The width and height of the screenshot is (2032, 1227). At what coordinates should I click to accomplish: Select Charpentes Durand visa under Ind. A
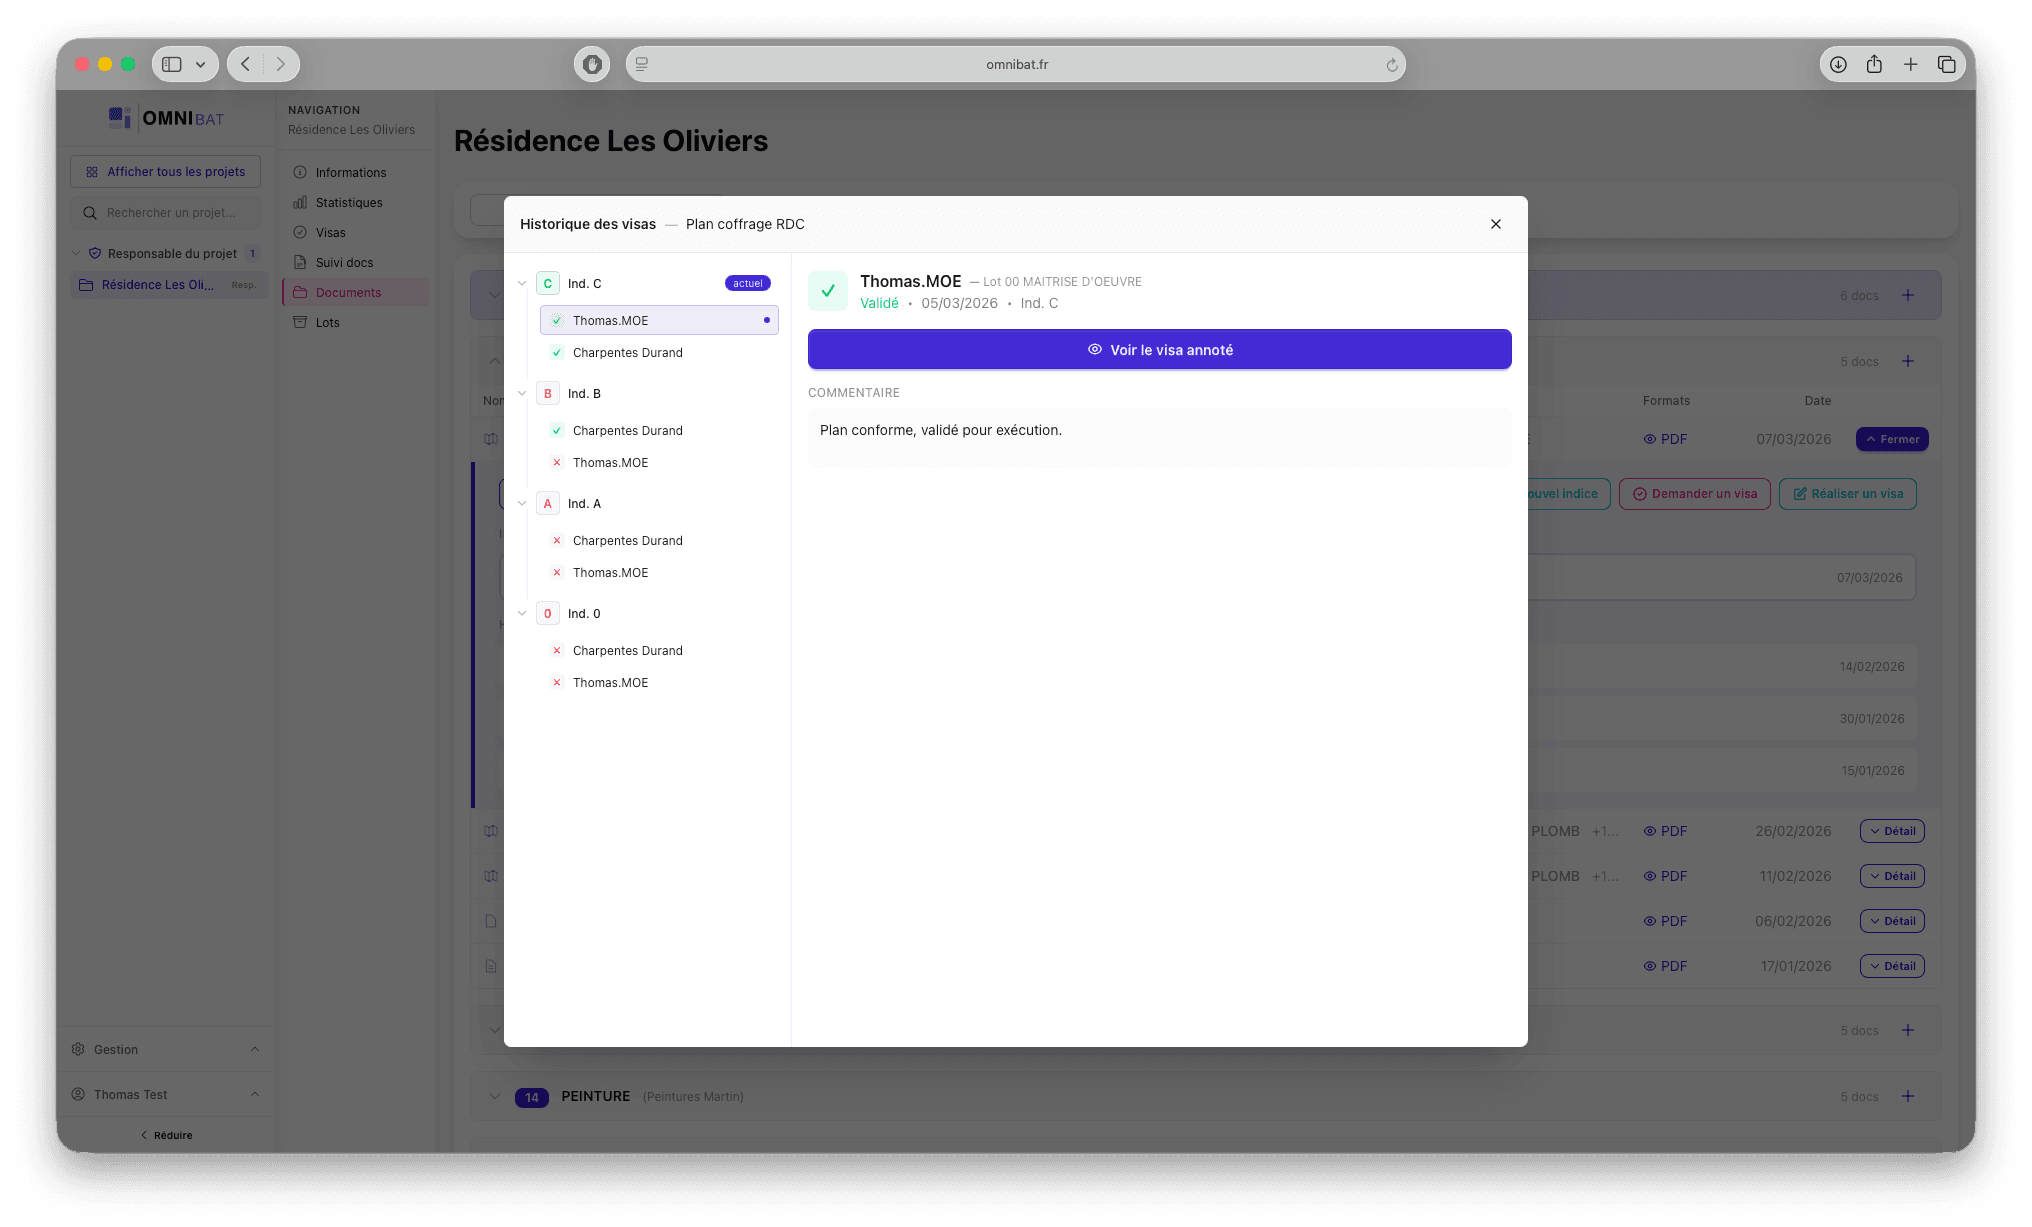(x=627, y=541)
